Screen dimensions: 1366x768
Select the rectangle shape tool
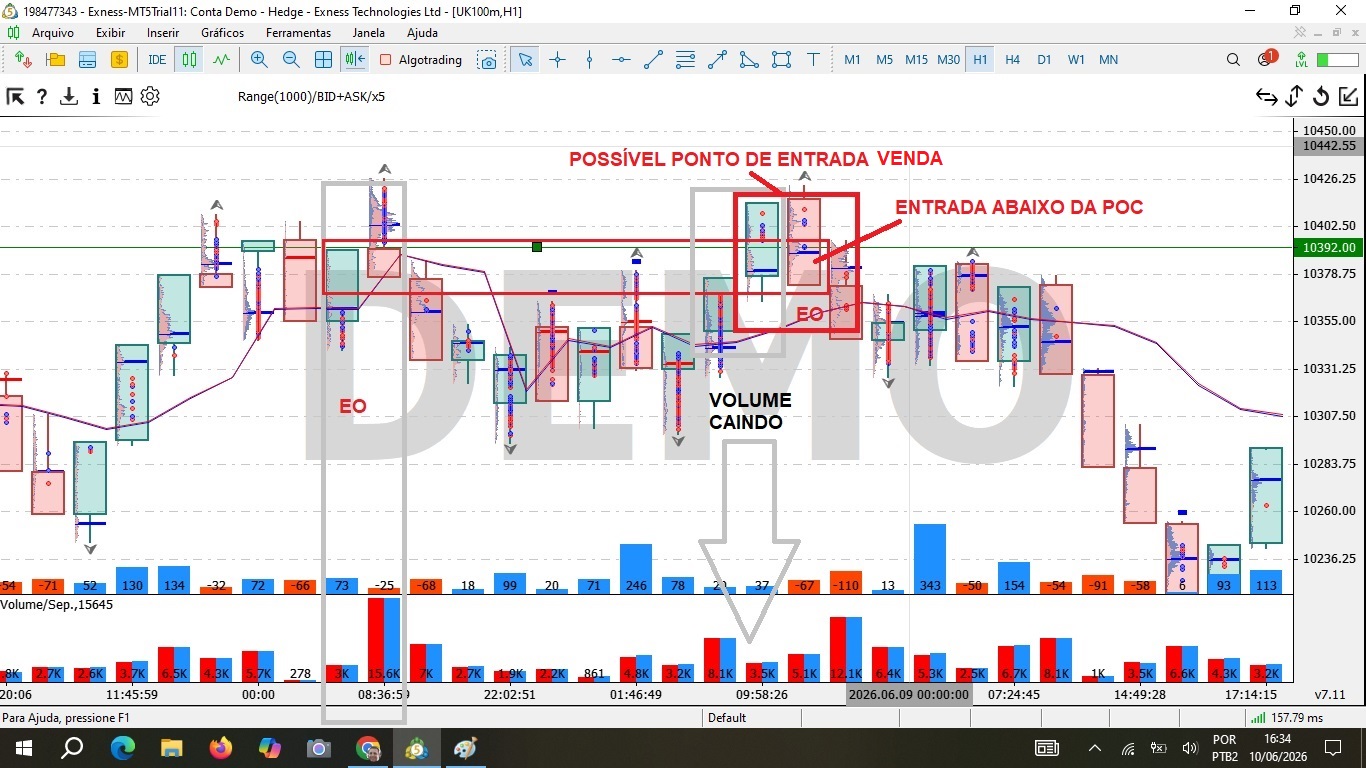click(x=781, y=60)
